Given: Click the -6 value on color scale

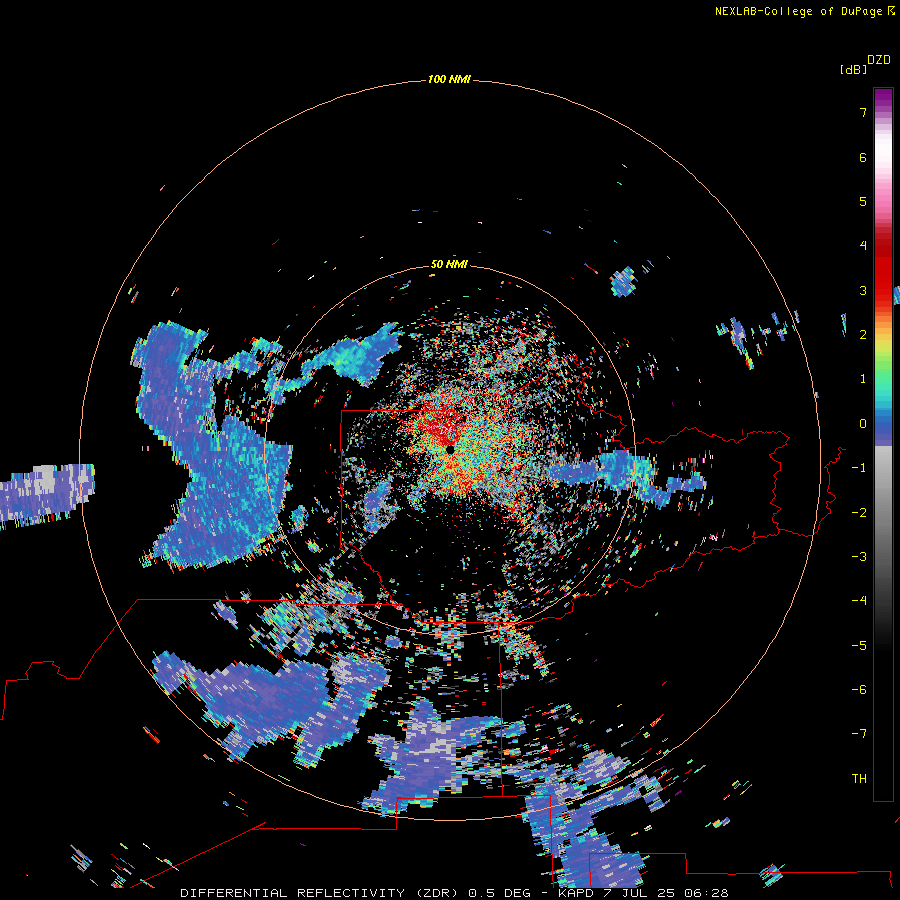Looking at the screenshot, I should (859, 690).
